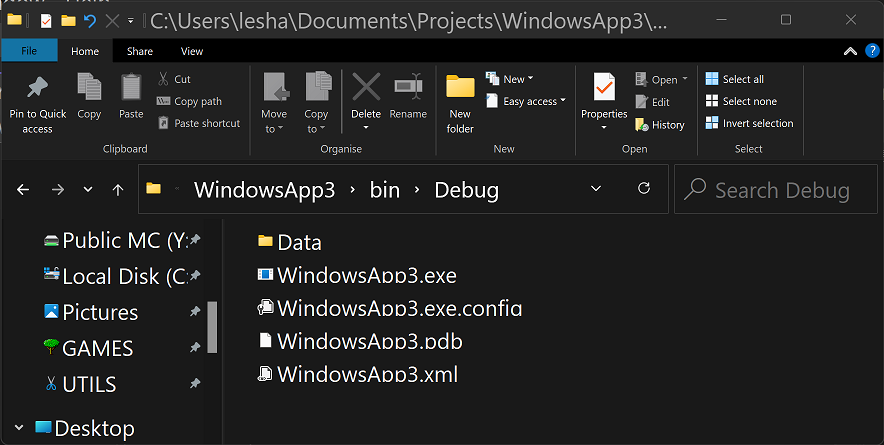Click the Rename icon
This screenshot has height=445, width=884.
click(408, 87)
